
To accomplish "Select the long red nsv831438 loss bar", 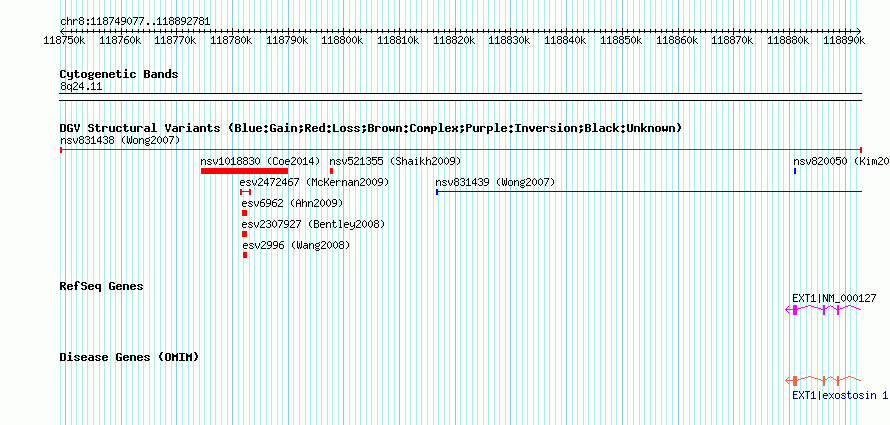I will [461, 150].
